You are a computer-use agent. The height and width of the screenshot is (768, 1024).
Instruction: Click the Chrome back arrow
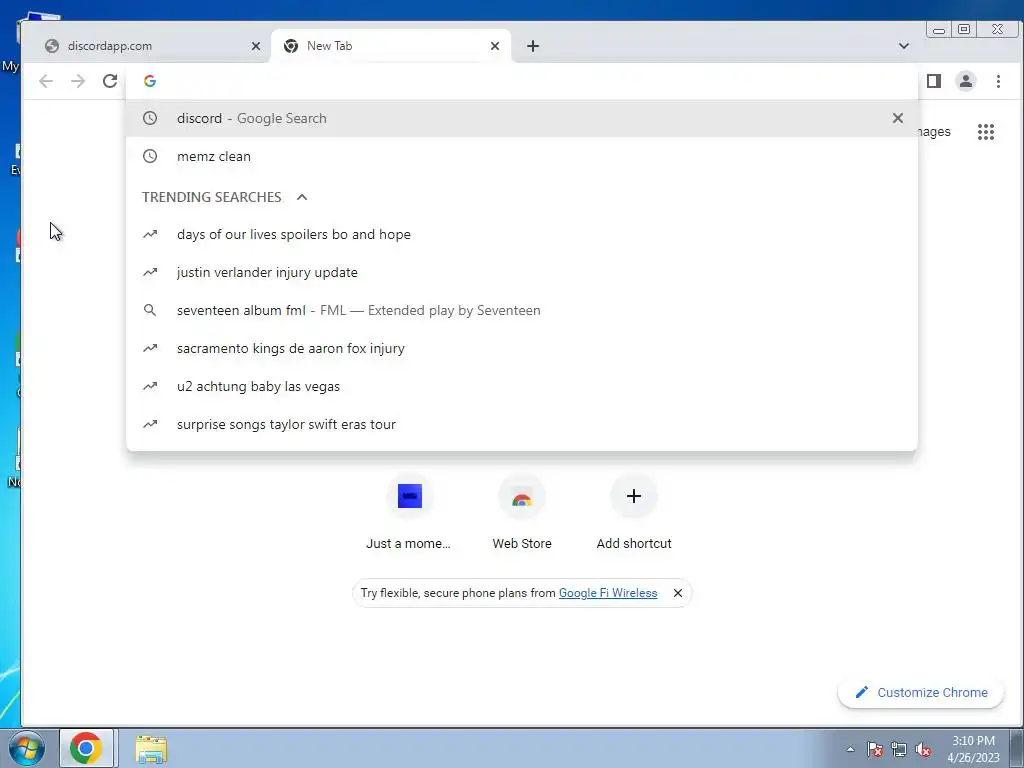(x=46, y=81)
